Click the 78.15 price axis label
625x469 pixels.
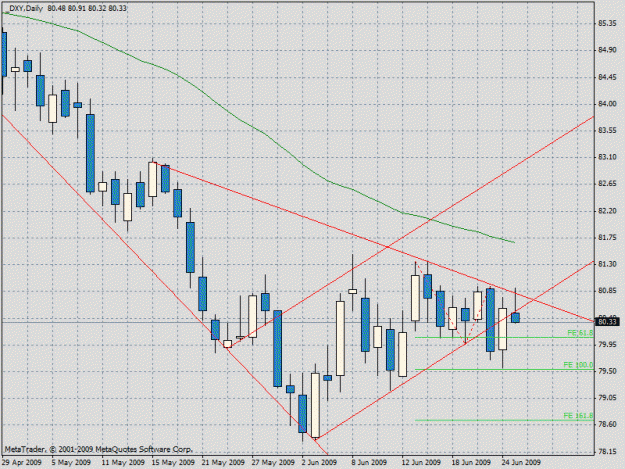(607, 451)
